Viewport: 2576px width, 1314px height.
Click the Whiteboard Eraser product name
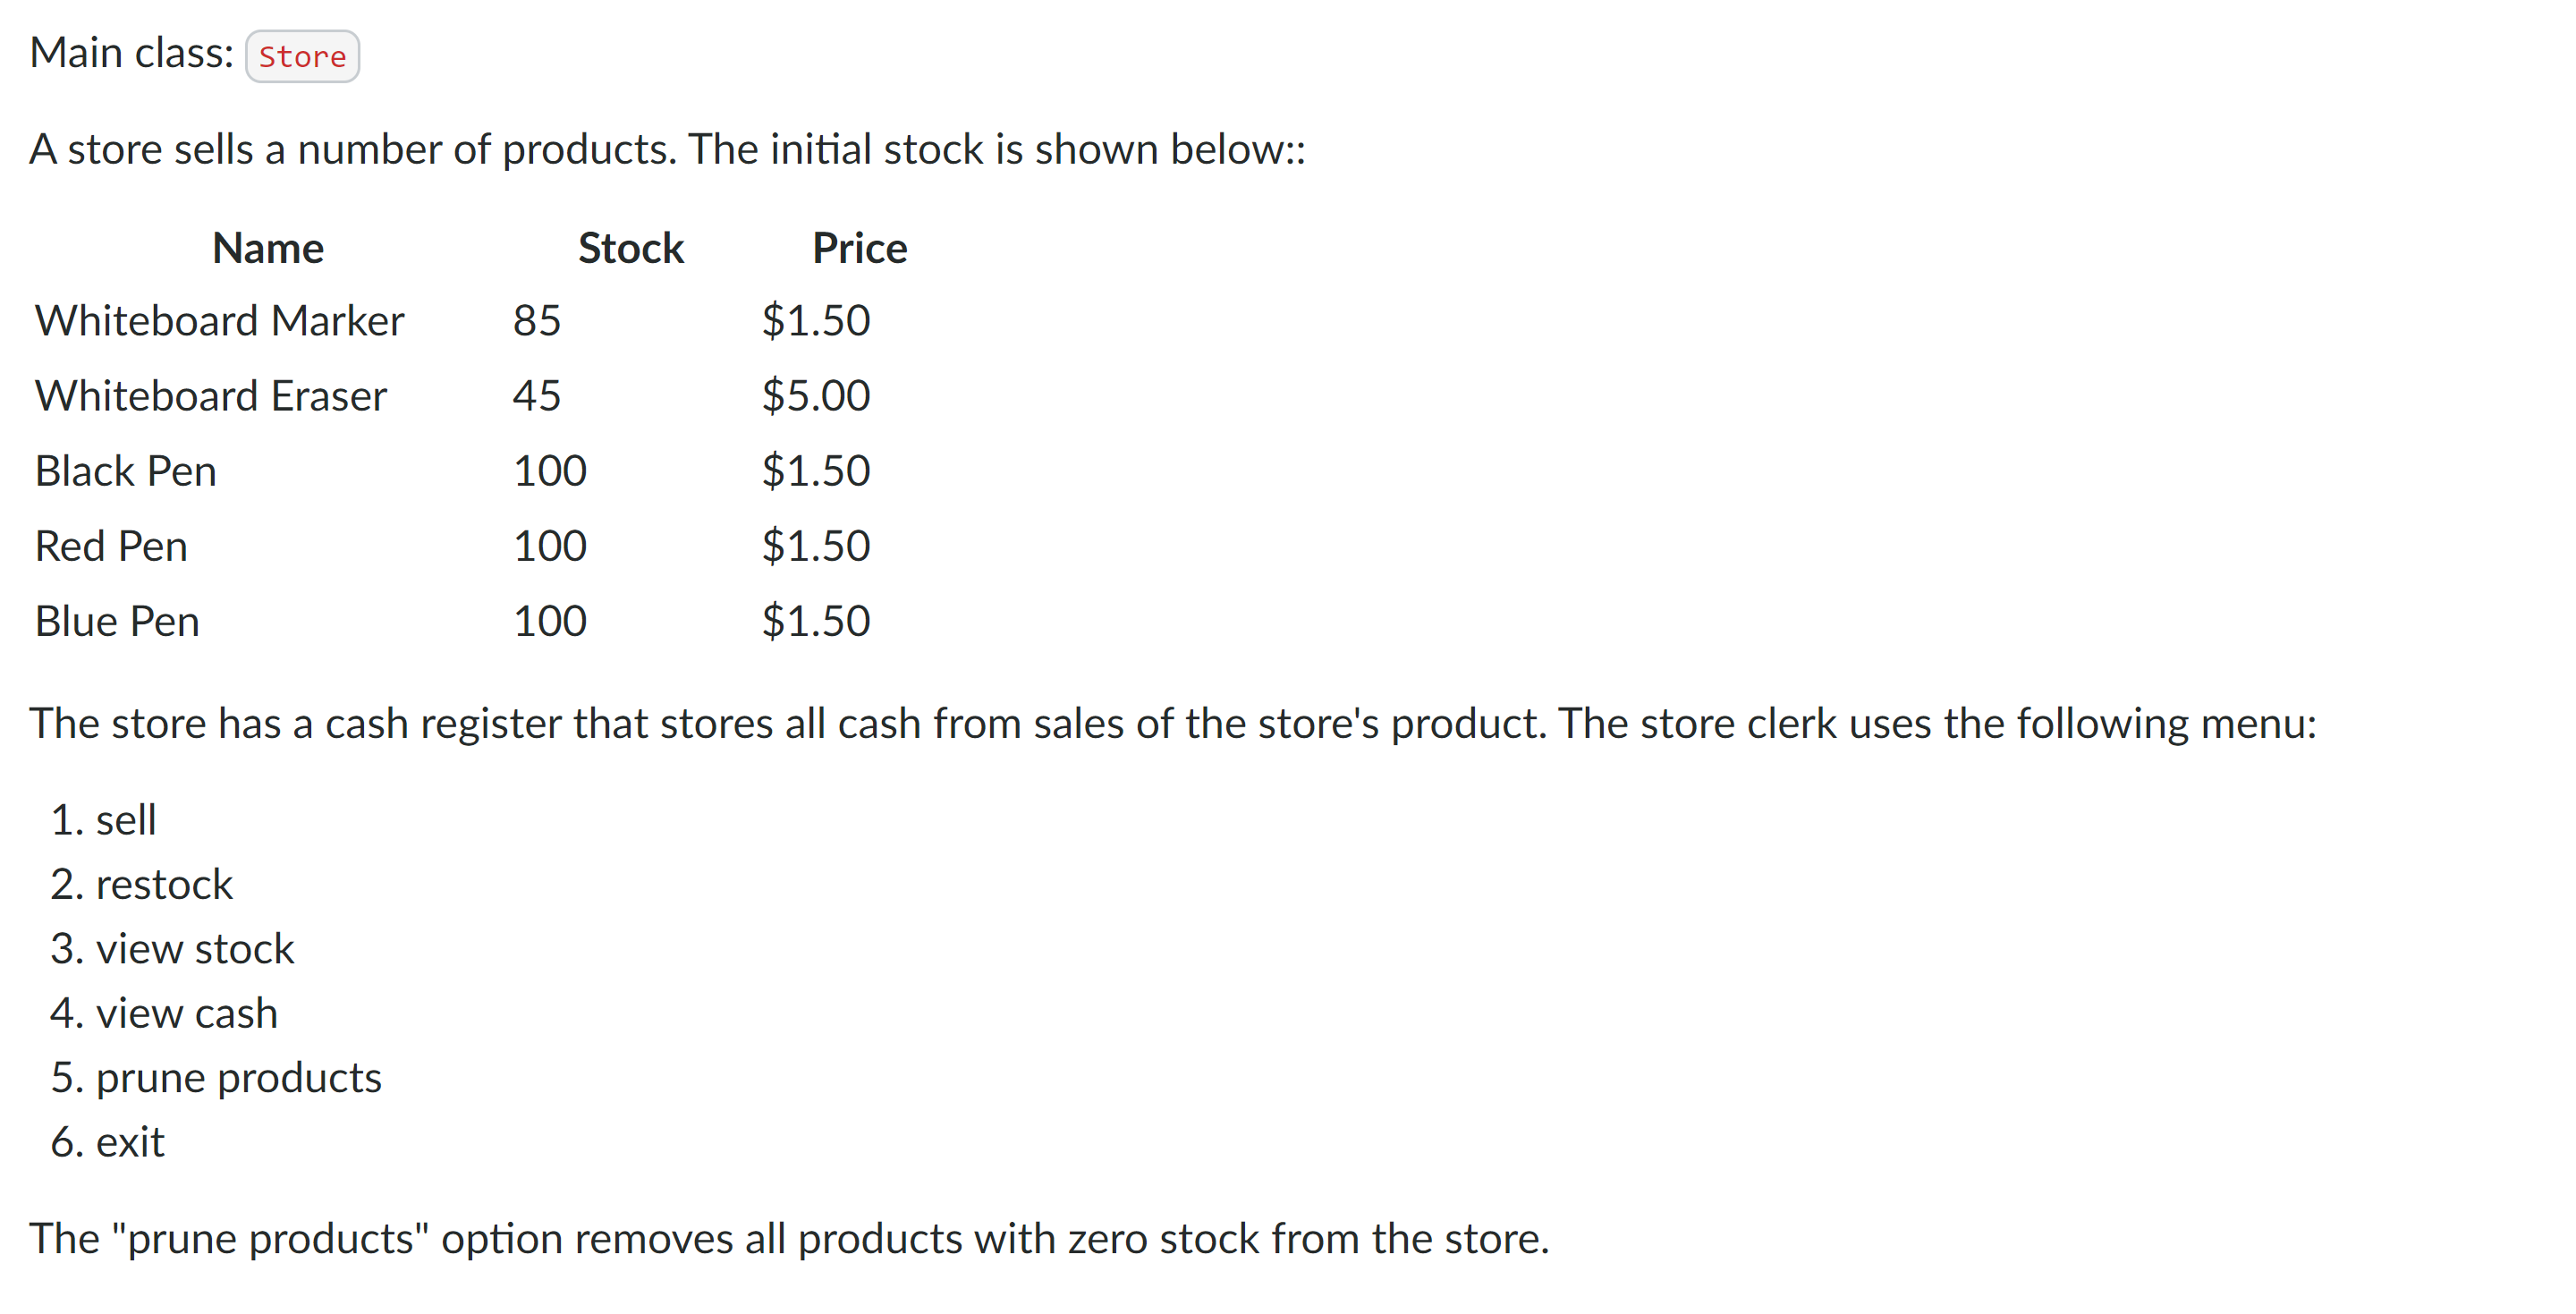(x=211, y=396)
